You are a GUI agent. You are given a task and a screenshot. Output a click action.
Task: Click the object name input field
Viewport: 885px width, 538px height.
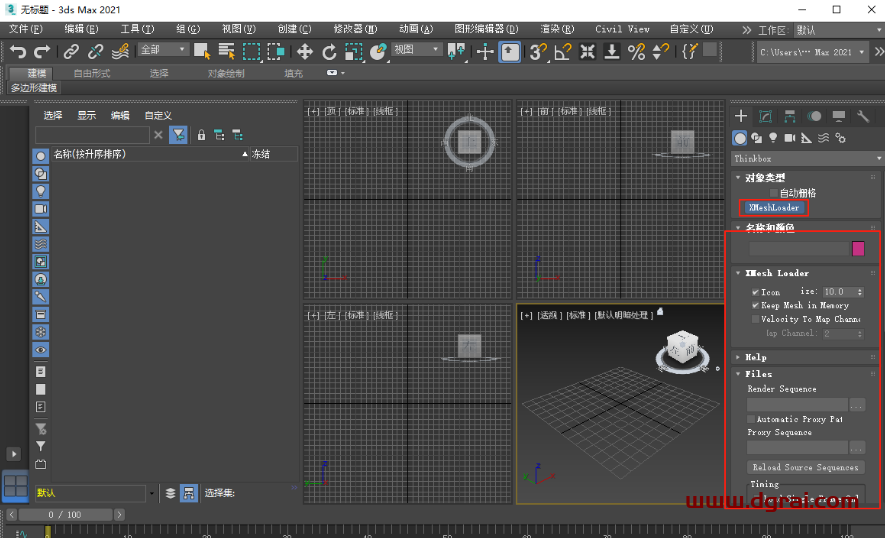coord(798,248)
